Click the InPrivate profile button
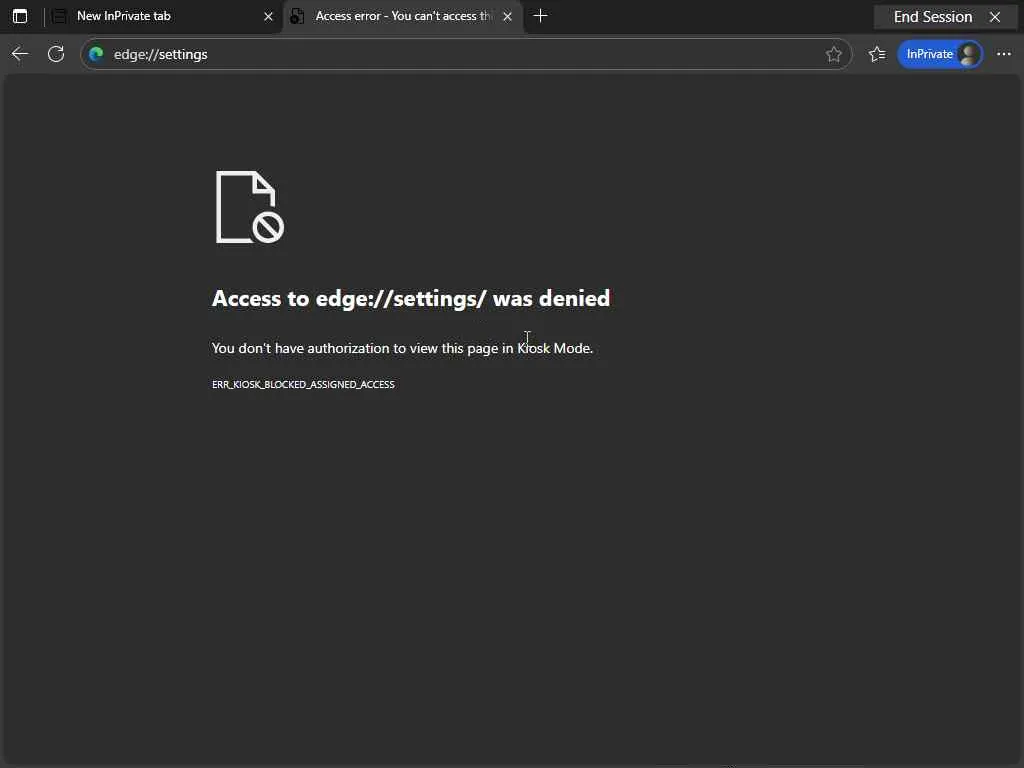The width and height of the screenshot is (1024, 768). pyautogui.click(x=940, y=54)
